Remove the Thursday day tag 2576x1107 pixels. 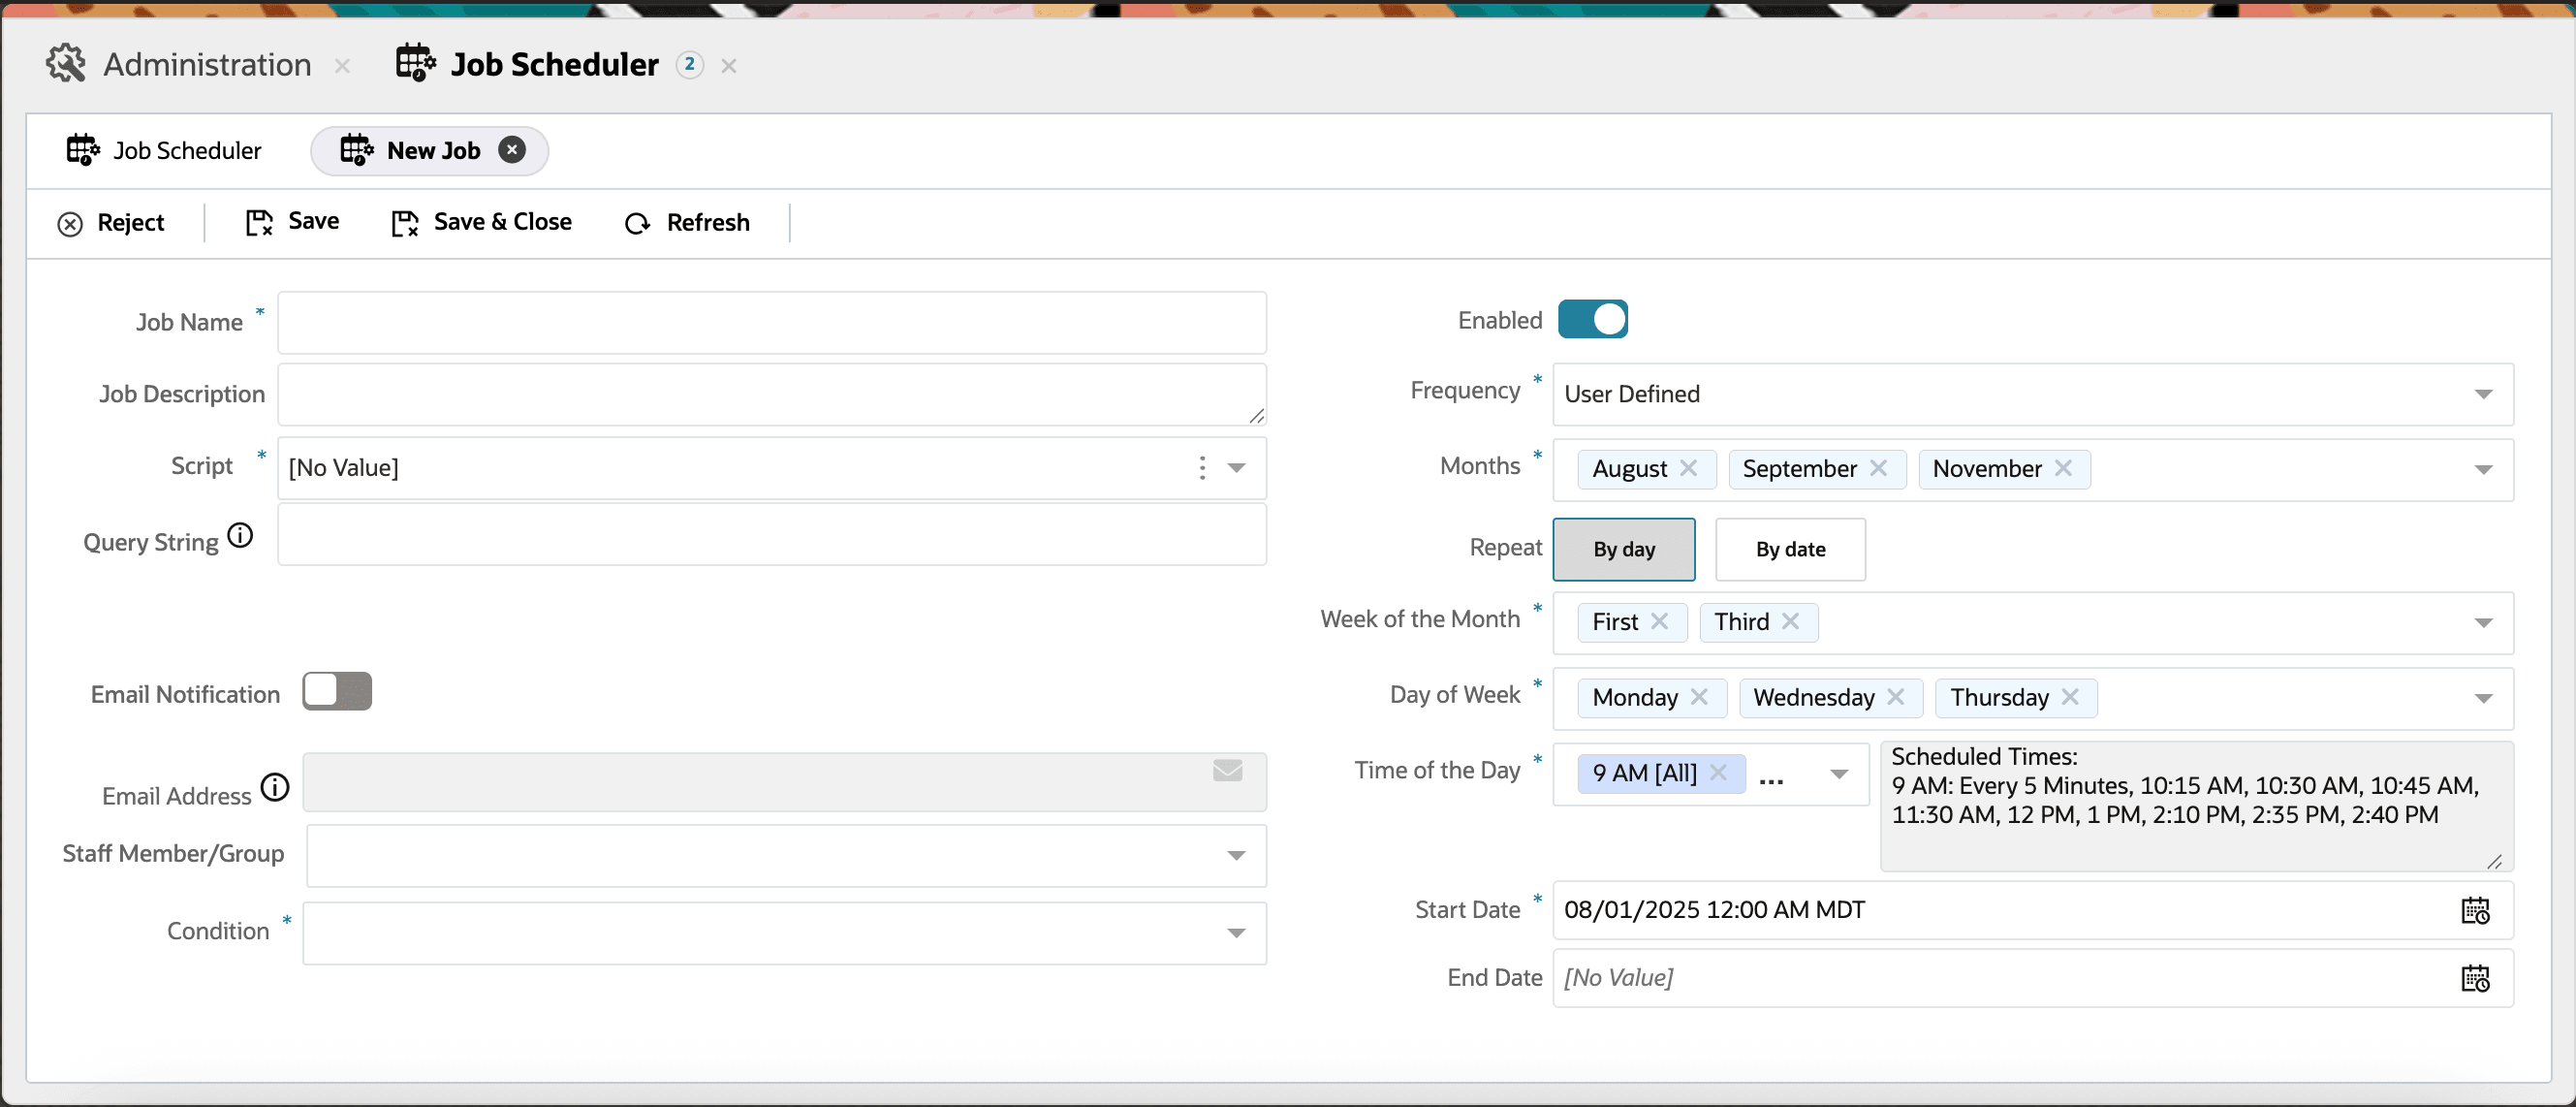pyautogui.click(x=2070, y=697)
